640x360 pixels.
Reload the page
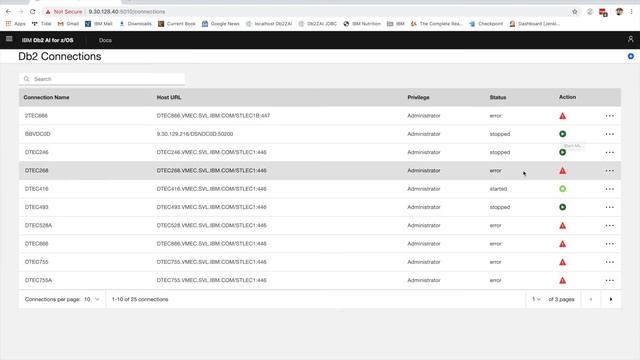point(33,11)
